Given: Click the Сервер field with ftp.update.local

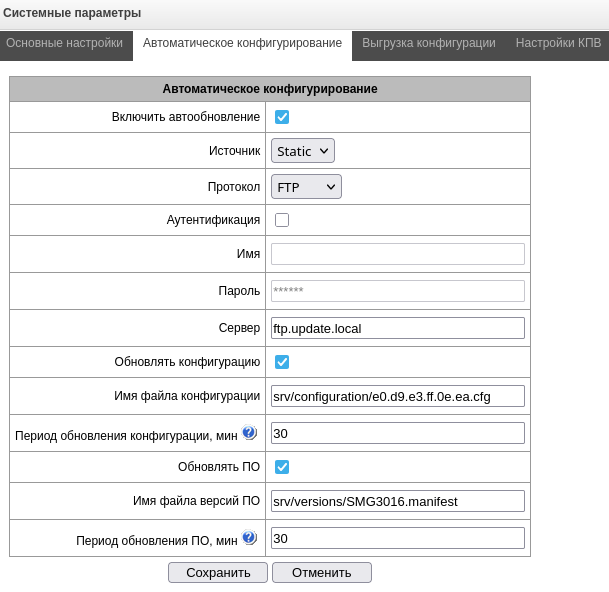Looking at the screenshot, I should (x=397, y=328).
